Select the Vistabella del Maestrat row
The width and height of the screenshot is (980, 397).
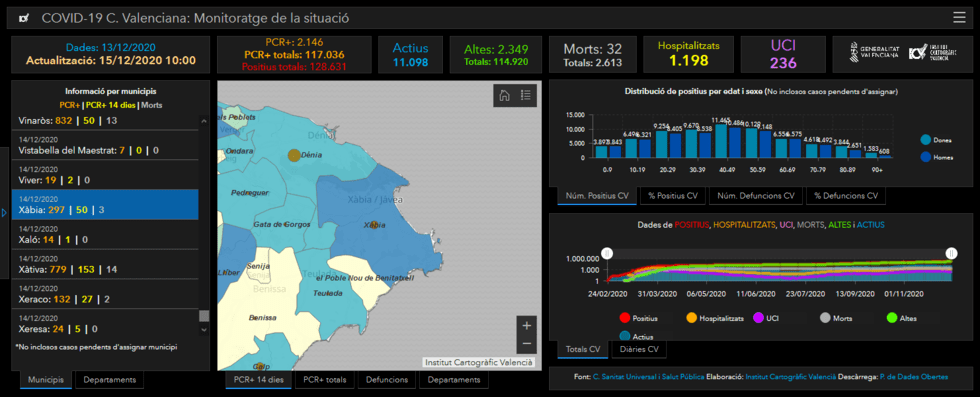point(105,145)
